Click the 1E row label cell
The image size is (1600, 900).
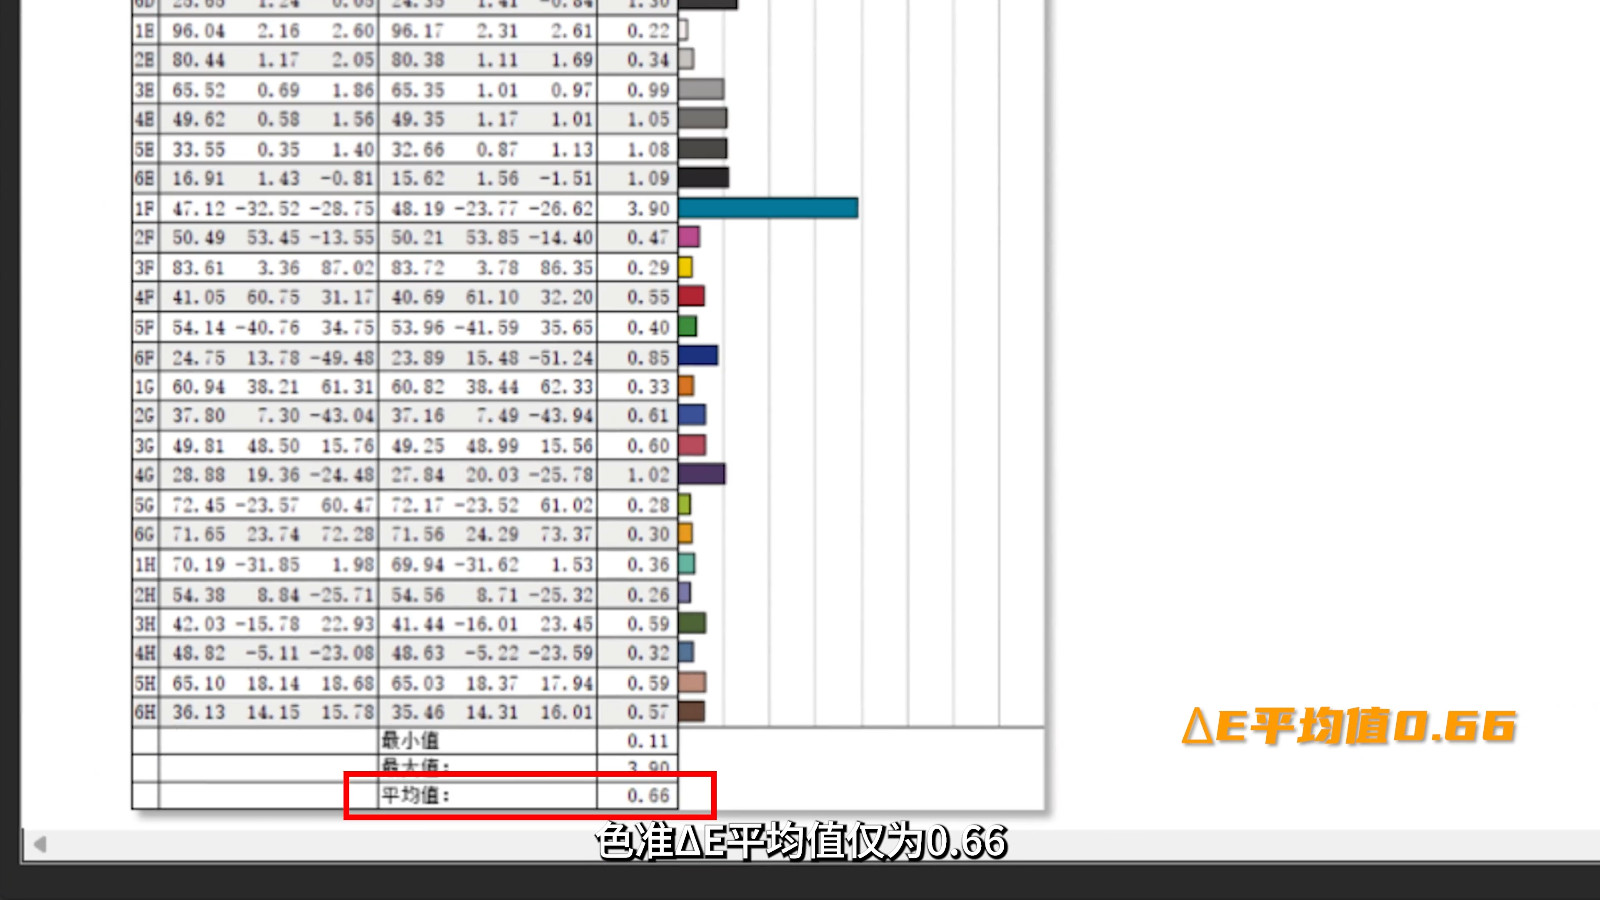(x=145, y=31)
